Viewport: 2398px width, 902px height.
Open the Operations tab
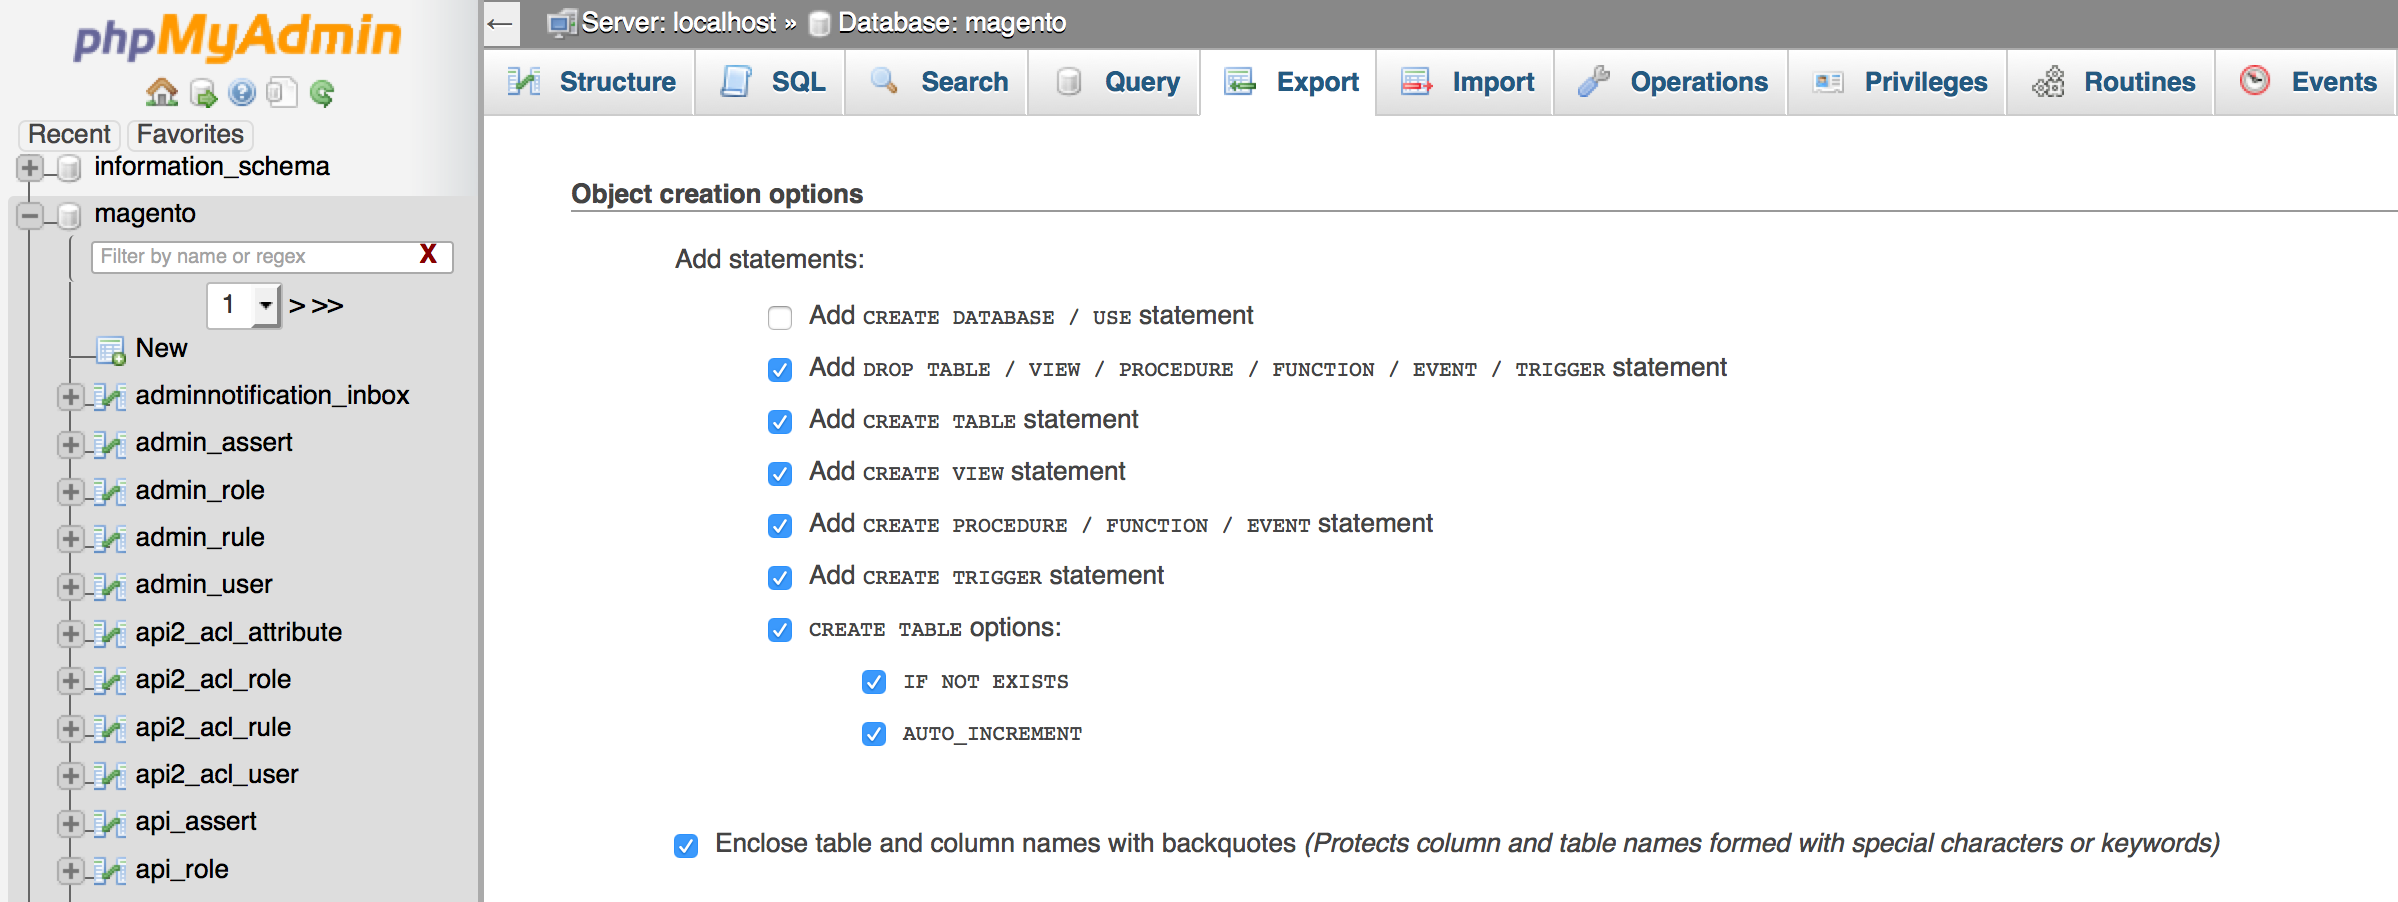pyautogui.click(x=1672, y=82)
